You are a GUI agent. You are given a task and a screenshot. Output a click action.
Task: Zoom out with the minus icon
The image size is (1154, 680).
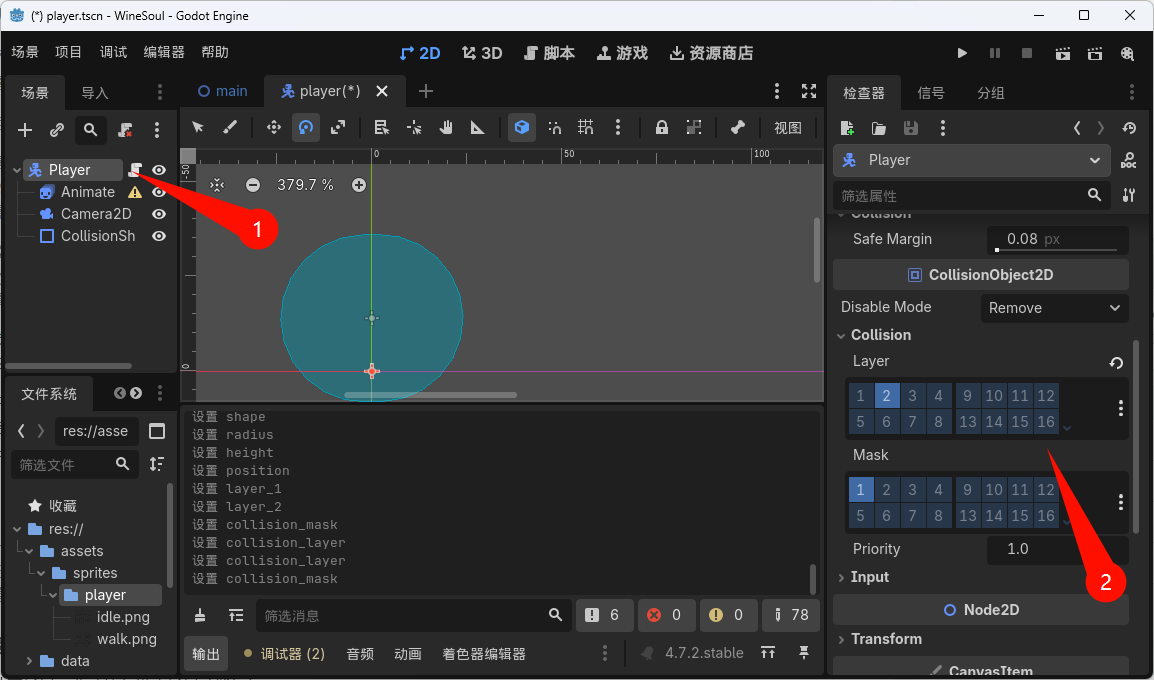(x=252, y=185)
